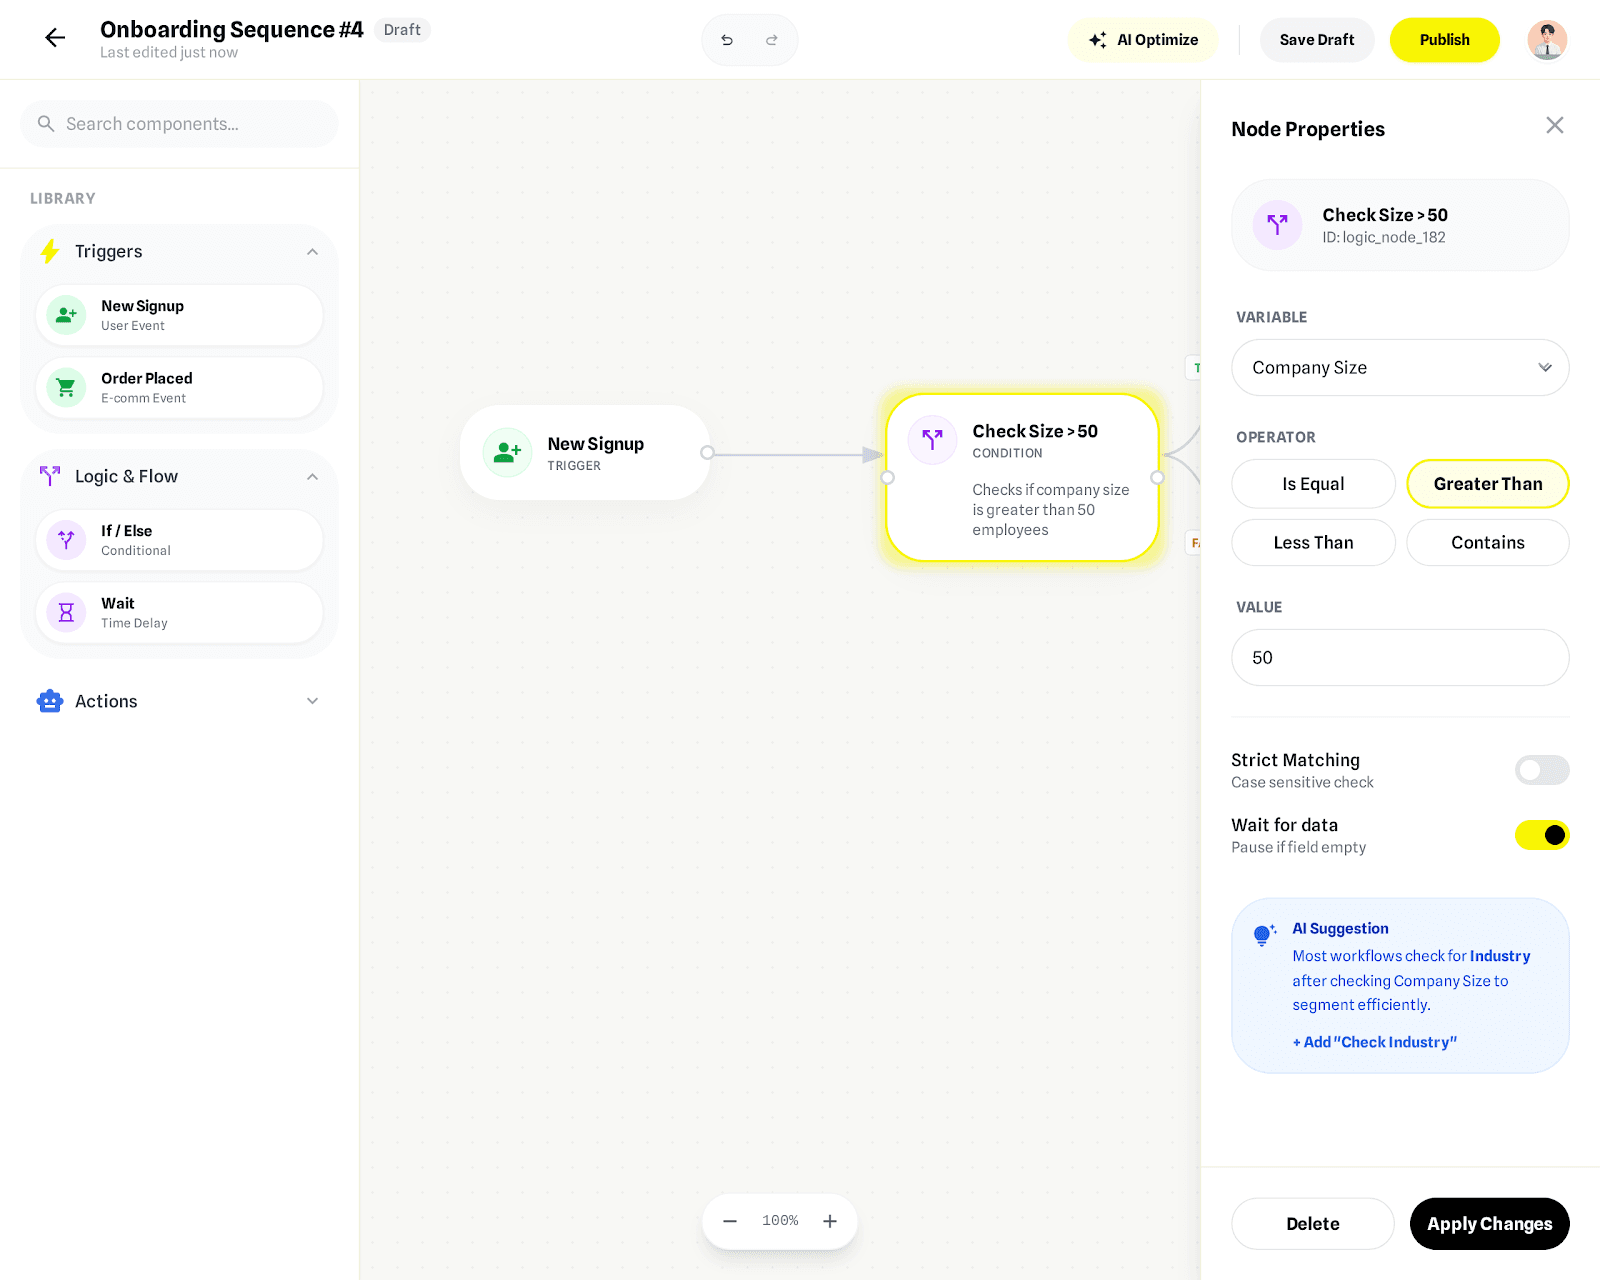
Task: Select the Order Placed e-comm event trigger
Action: pyautogui.click(x=180, y=387)
